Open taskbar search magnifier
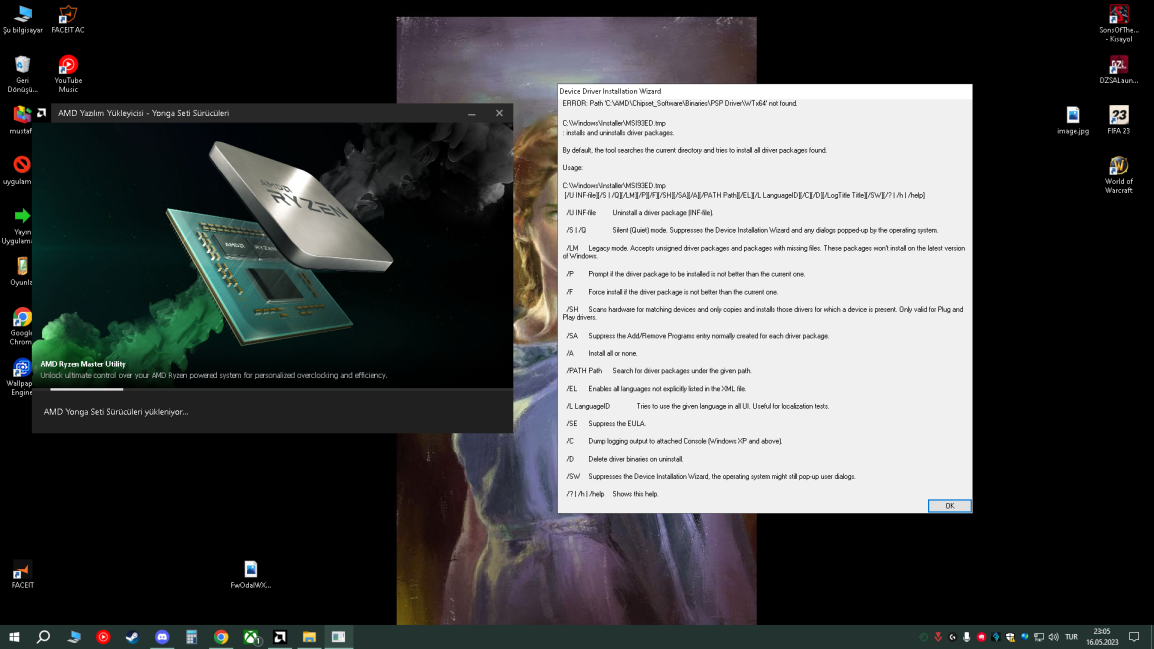The image size is (1154, 649). coord(43,637)
